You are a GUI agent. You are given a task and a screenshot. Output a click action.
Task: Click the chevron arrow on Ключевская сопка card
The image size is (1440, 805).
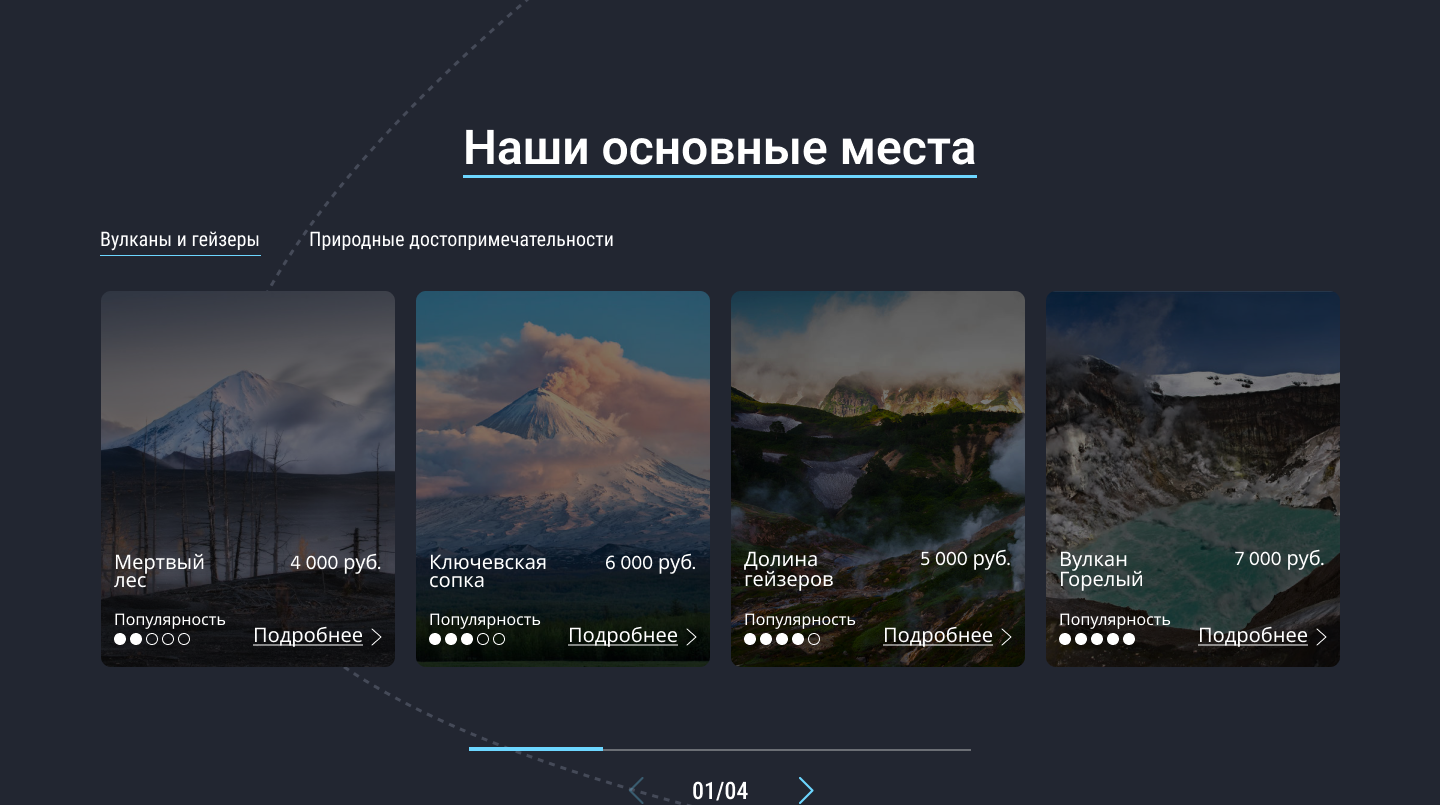(x=692, y=637)
